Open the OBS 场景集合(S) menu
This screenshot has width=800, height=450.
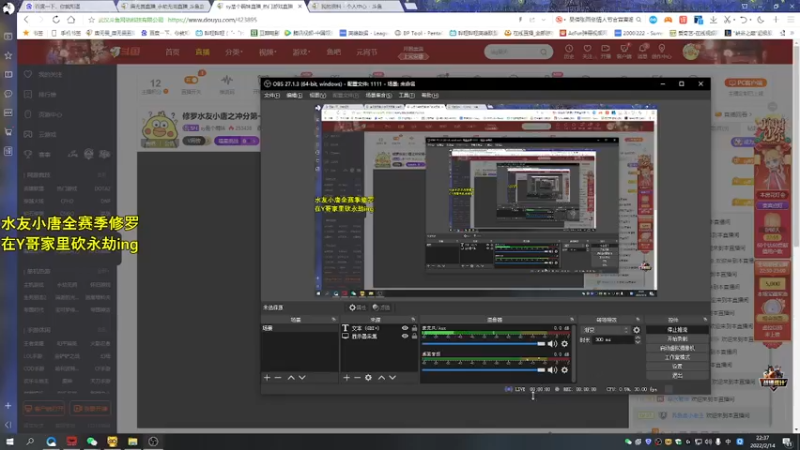pyautogui.click(x=379, y=95)
